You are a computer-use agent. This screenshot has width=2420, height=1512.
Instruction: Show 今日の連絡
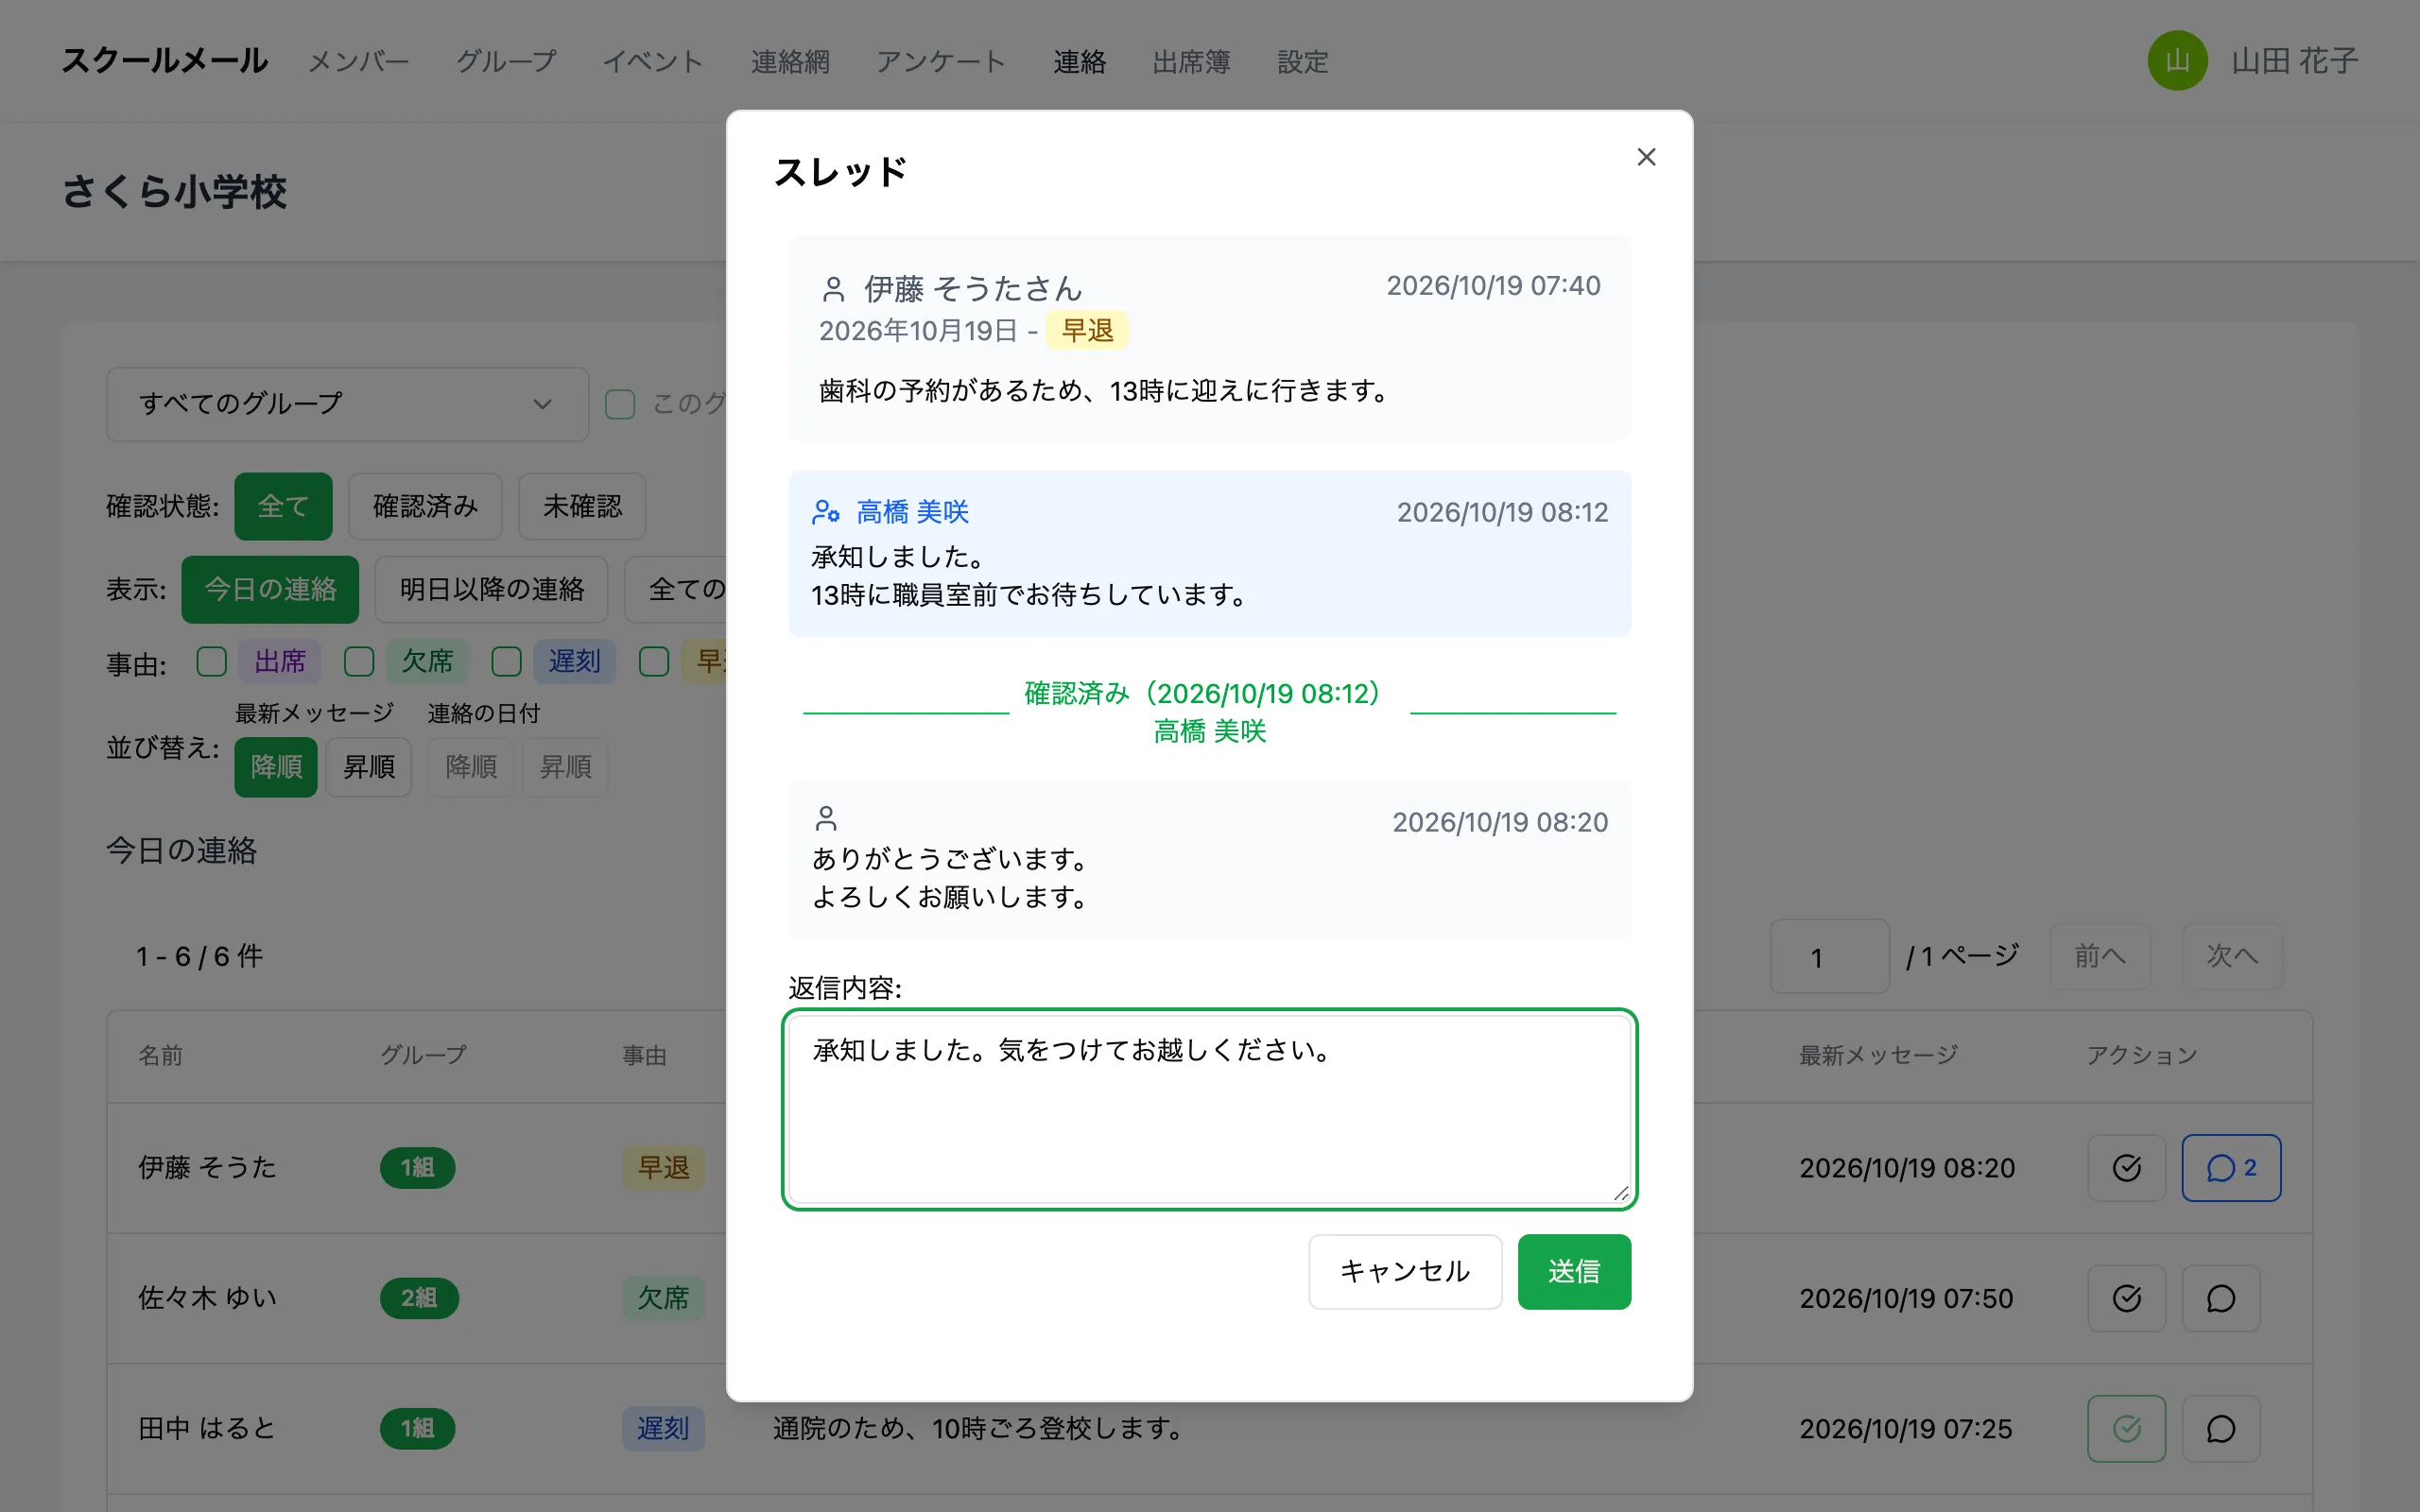pos(270,589)
